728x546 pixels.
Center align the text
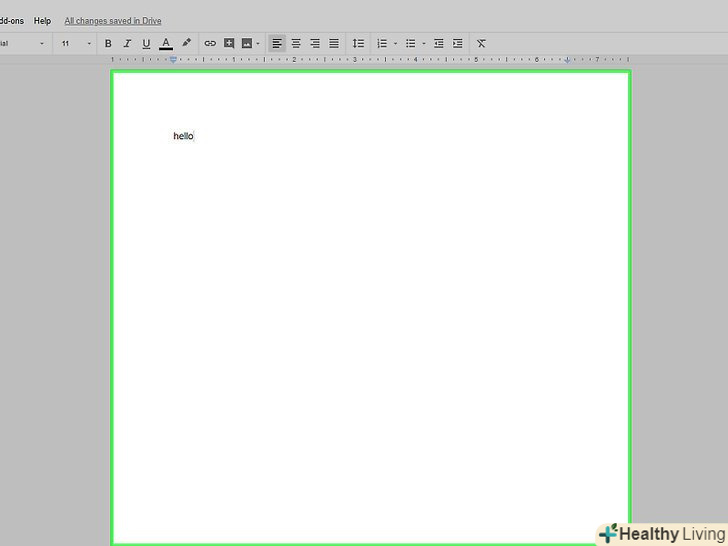click(x=296, y=44)
